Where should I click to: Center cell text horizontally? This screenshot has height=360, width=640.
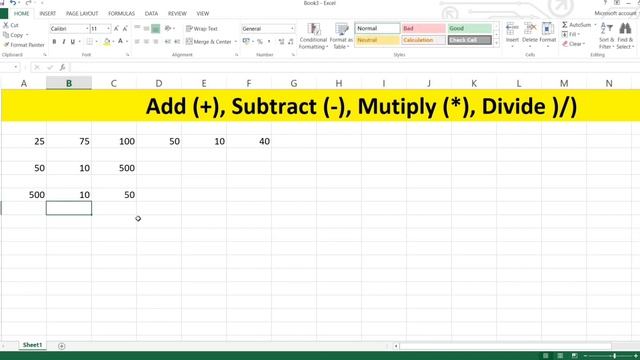146,42
